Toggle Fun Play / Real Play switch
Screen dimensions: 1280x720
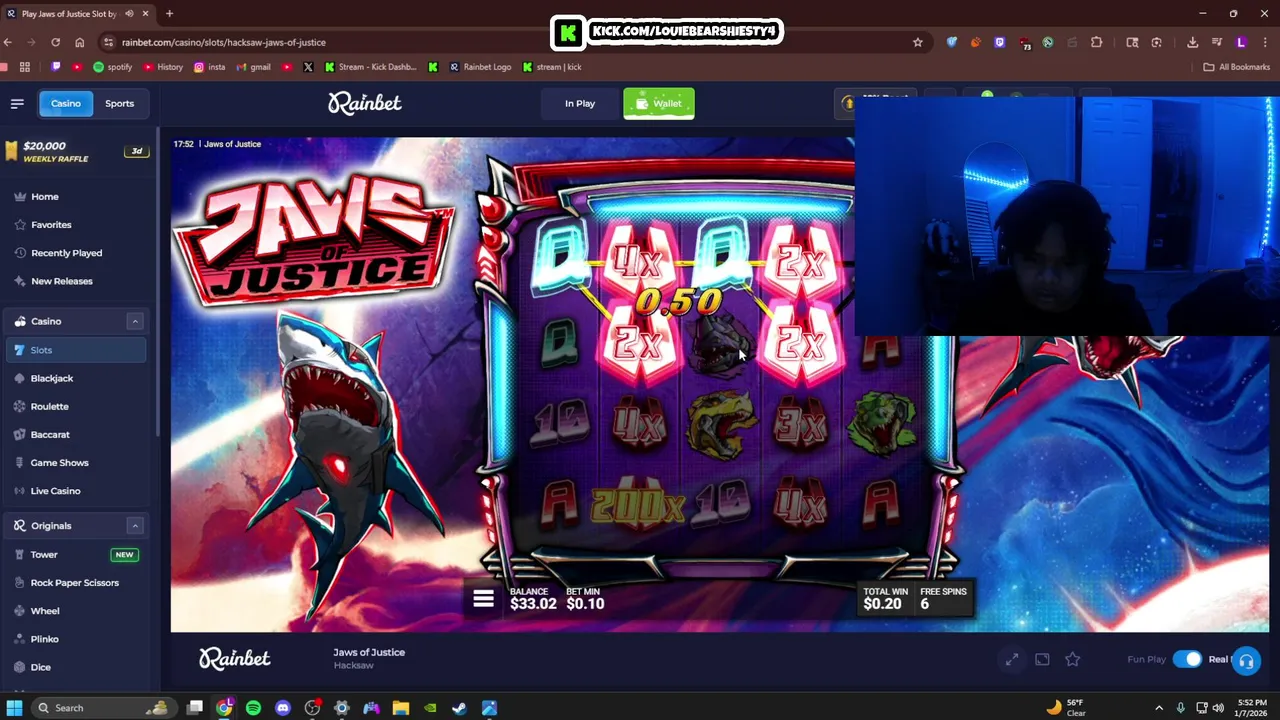click(x=1187, y=659)
